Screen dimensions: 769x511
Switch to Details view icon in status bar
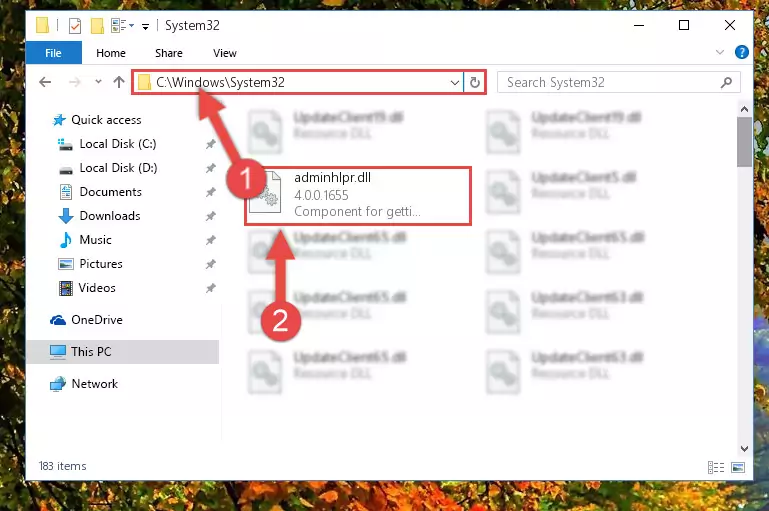pos(716,467)
